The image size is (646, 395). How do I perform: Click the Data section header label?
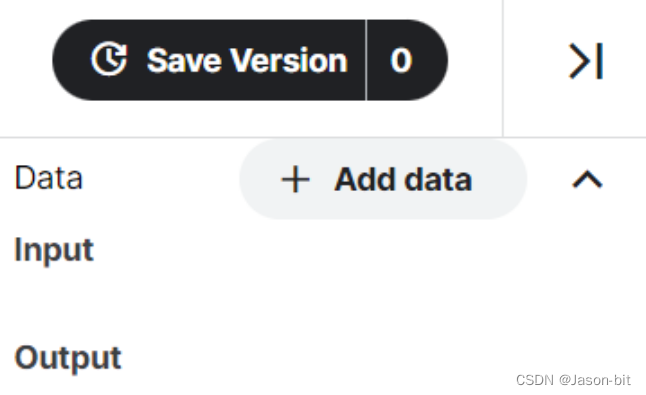tap(49, 178)
